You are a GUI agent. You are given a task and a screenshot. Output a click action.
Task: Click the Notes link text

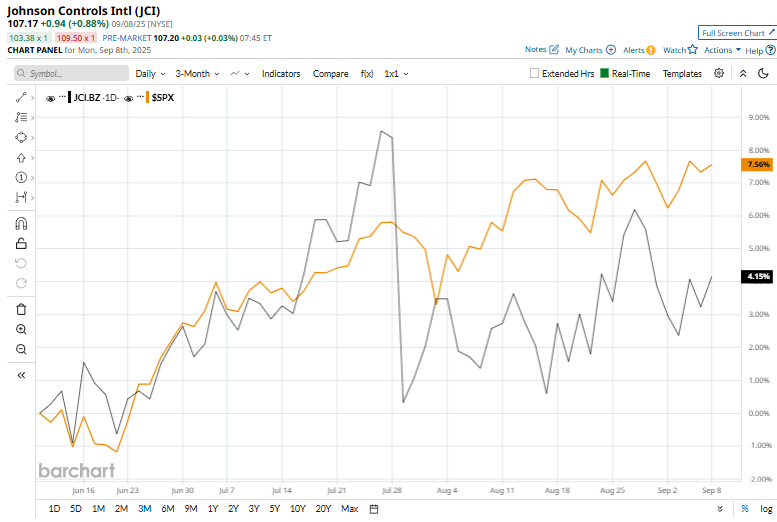[x=536, y=50]
